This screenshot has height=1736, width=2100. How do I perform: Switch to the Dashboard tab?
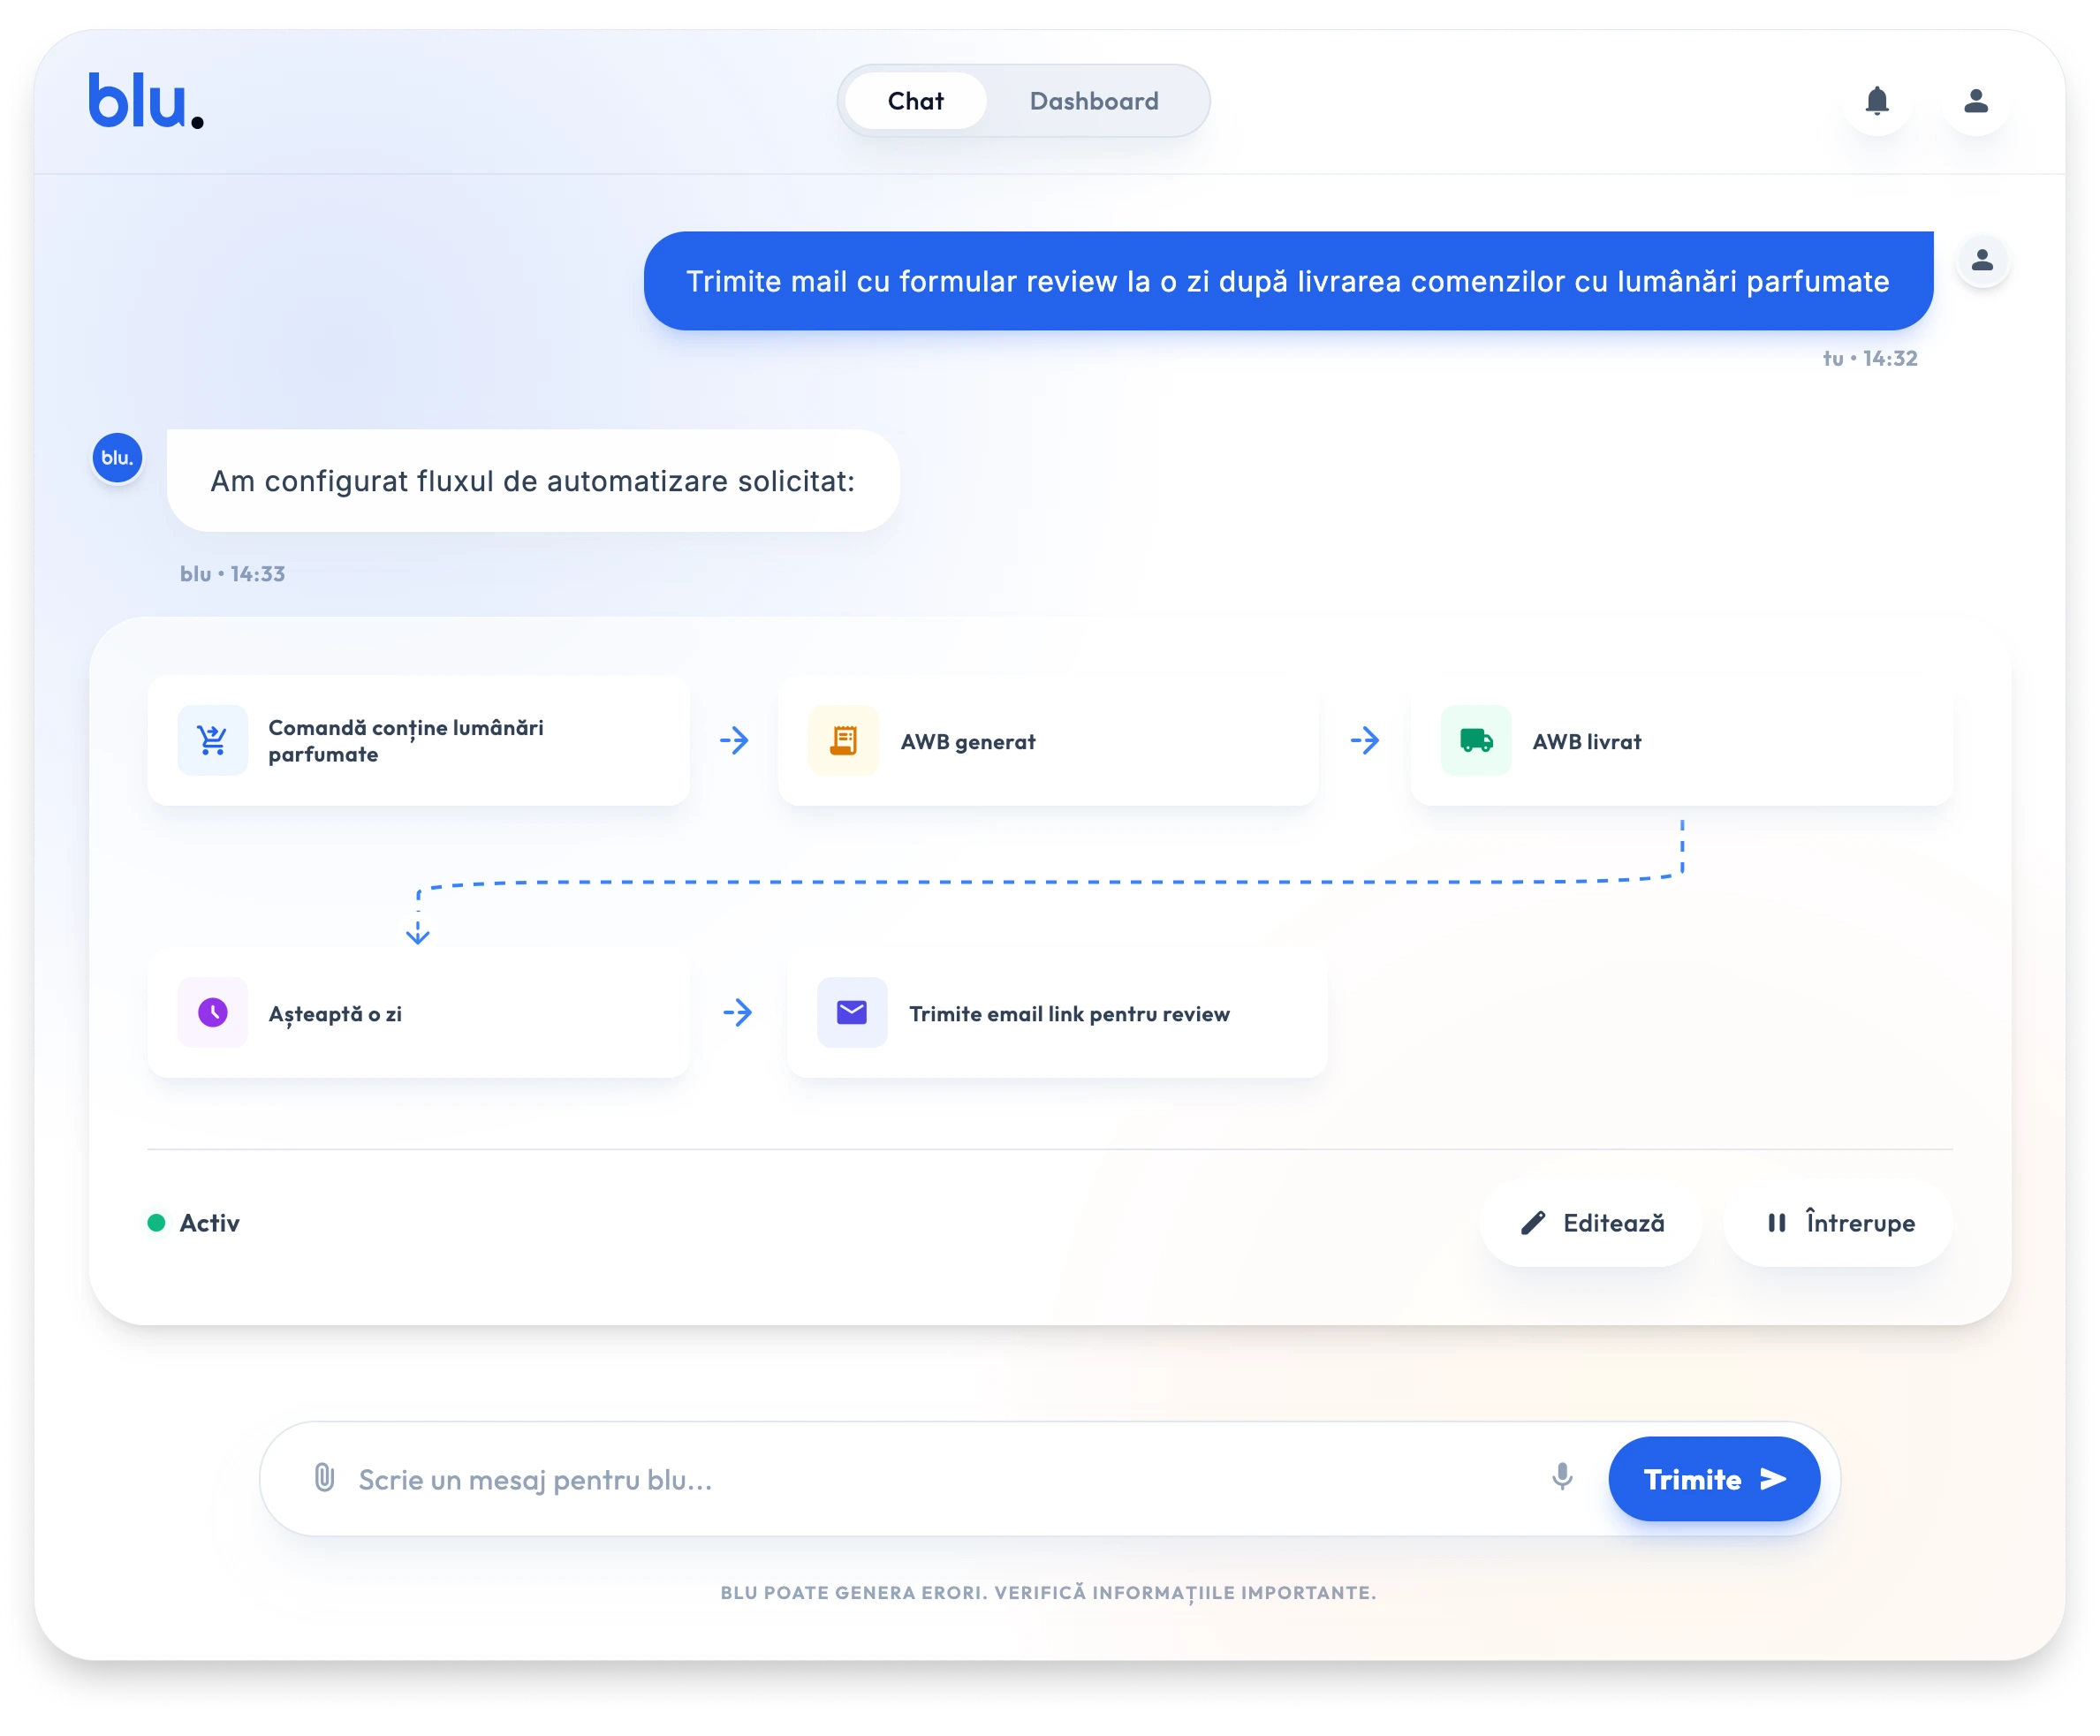point(1094,100)
